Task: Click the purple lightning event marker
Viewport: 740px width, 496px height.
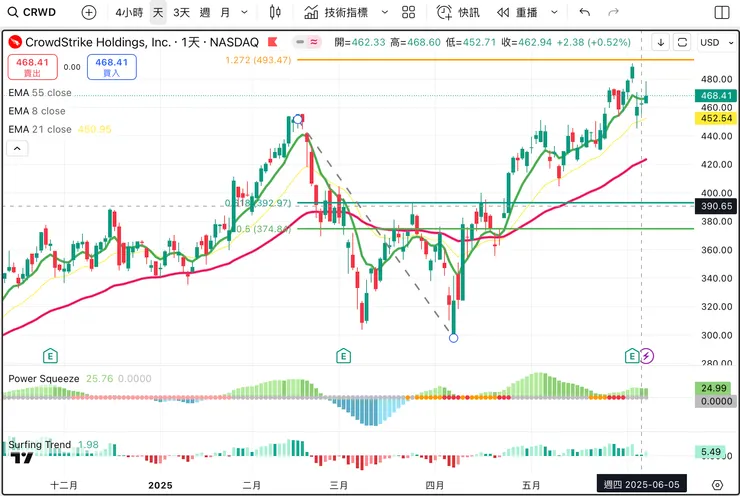Action: click(647, 356)
